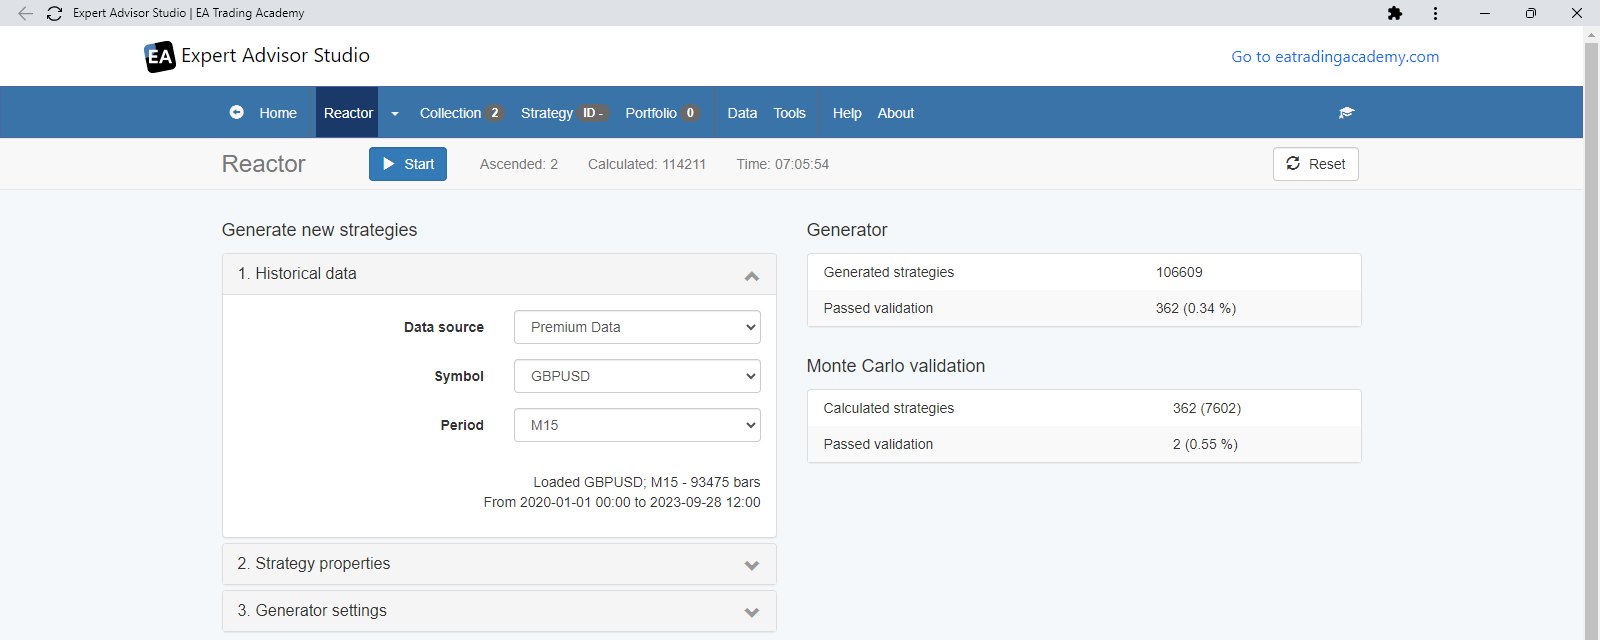Click the Monte Carlo value 2 (0.55 %)
This screenshot has width=1600, height=640.
coord(1205,444)
